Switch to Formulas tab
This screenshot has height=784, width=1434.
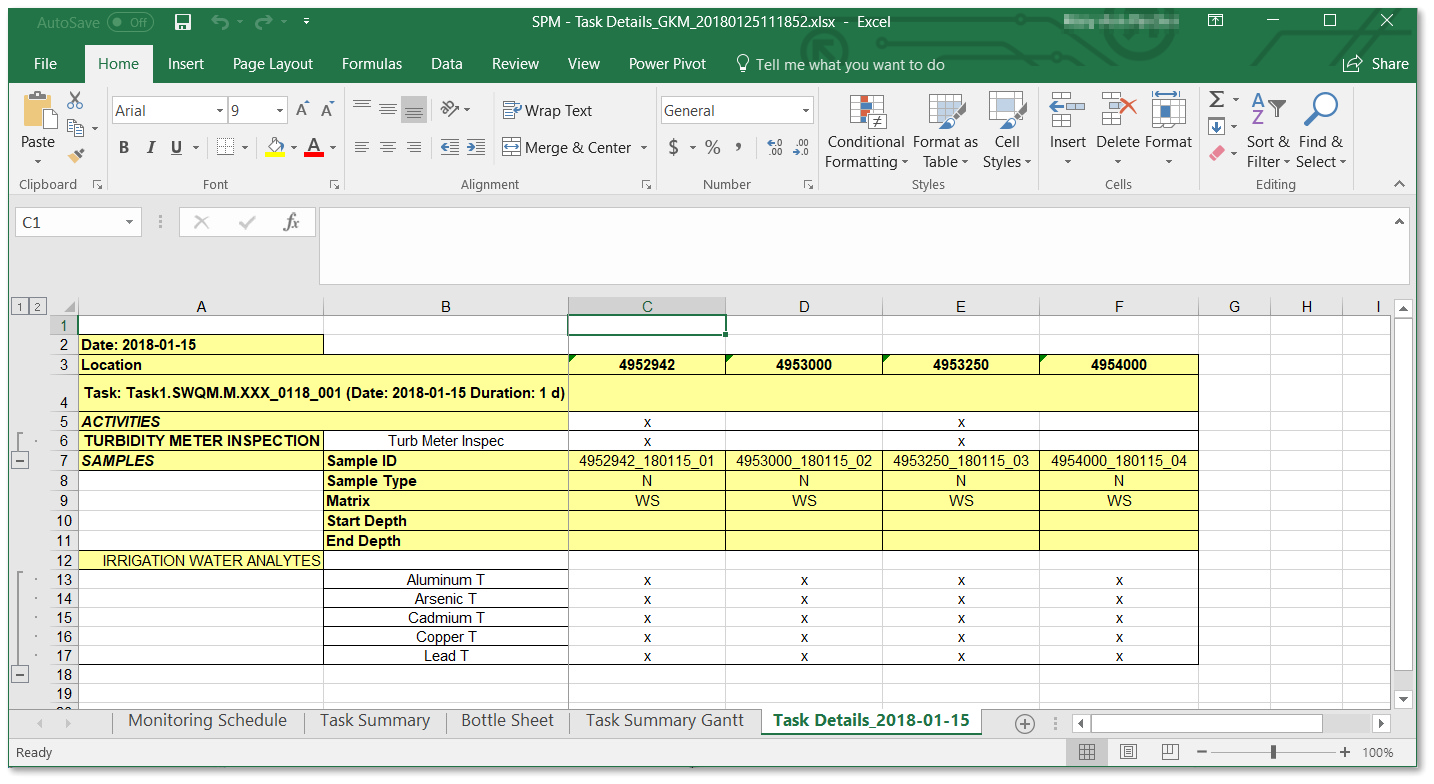[x=372, y=64]
